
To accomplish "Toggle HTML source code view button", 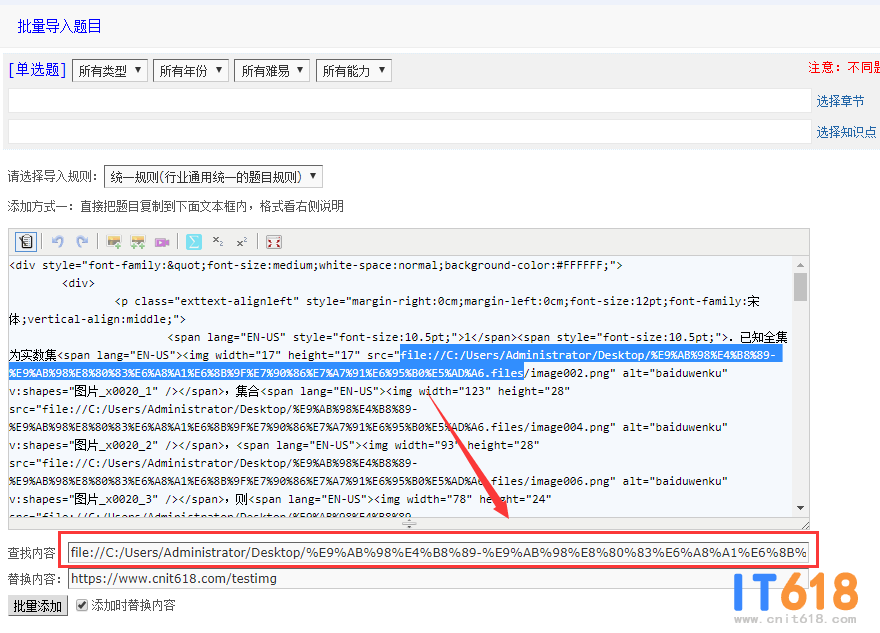I will [26, 242].
